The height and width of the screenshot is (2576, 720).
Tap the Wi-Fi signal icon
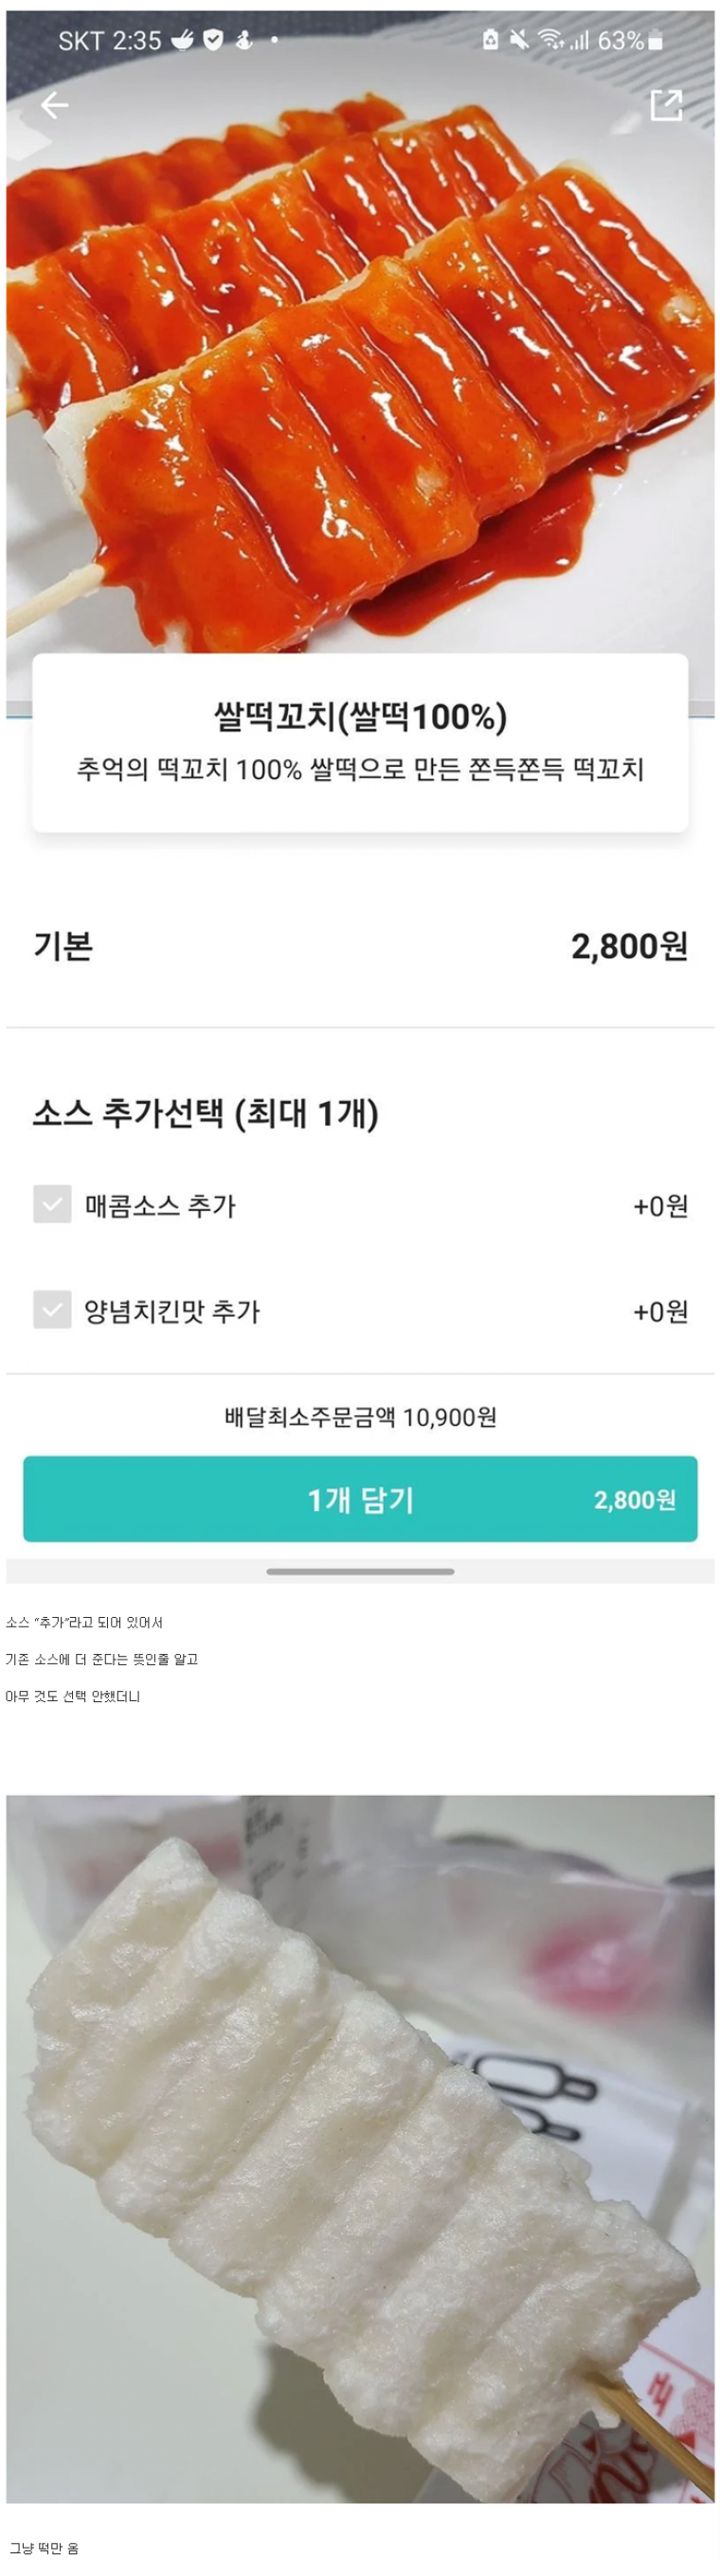point(550,40)
